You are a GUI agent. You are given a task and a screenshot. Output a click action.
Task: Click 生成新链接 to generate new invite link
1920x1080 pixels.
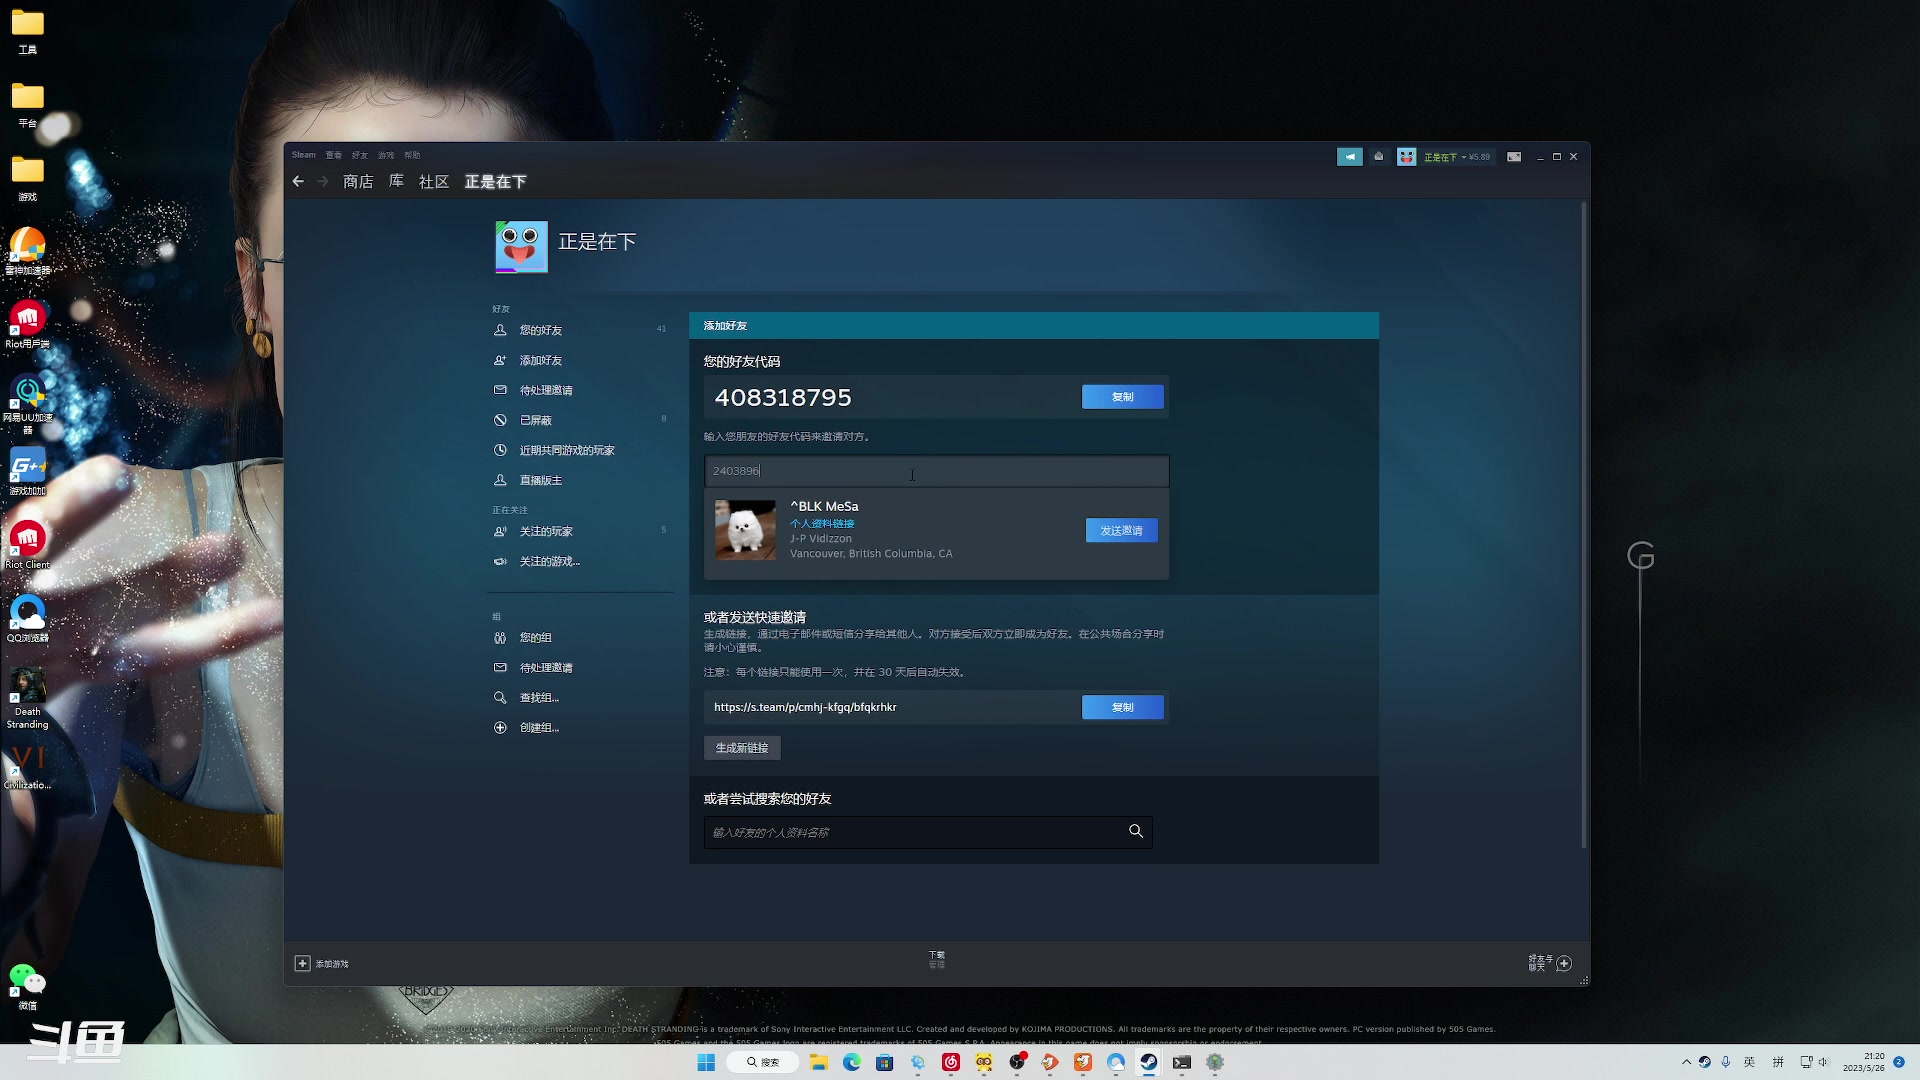click(x=742, y=747)
